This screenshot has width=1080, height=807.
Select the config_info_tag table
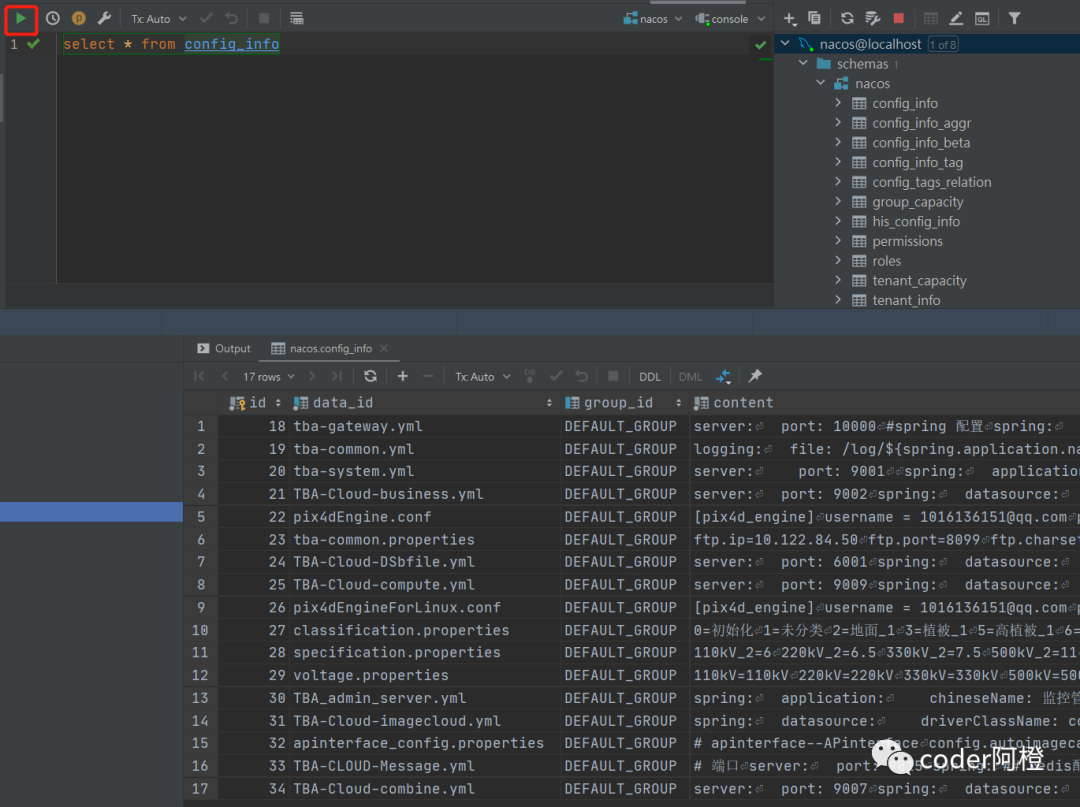(x=917, y=163)
